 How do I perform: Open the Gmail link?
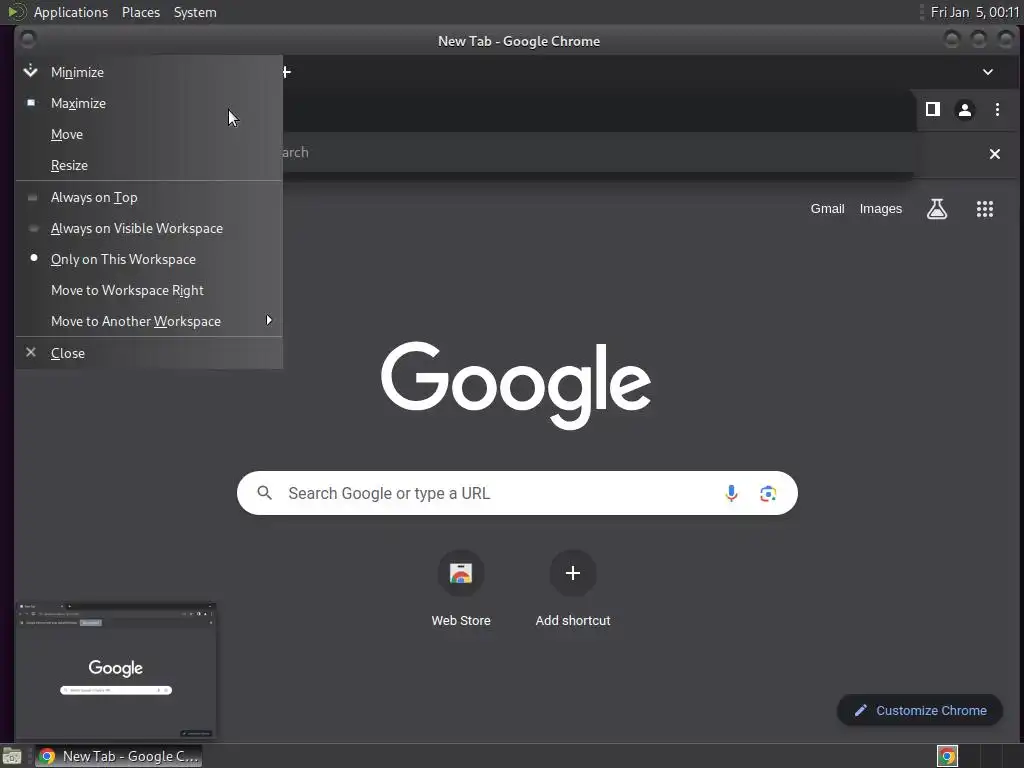[827, 209]
